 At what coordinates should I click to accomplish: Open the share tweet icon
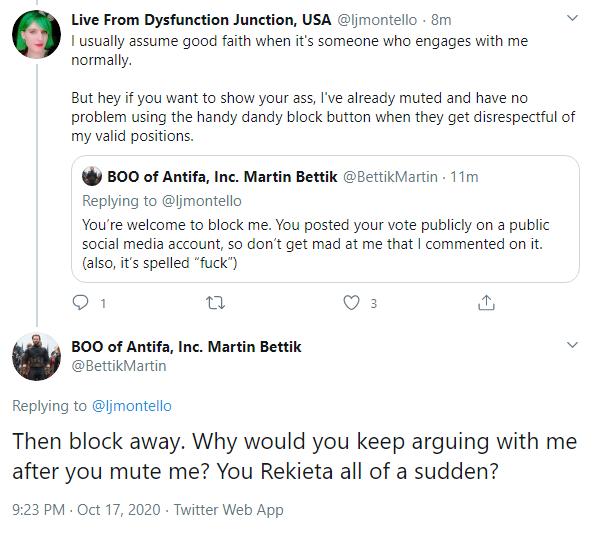(x=486, y=303)
